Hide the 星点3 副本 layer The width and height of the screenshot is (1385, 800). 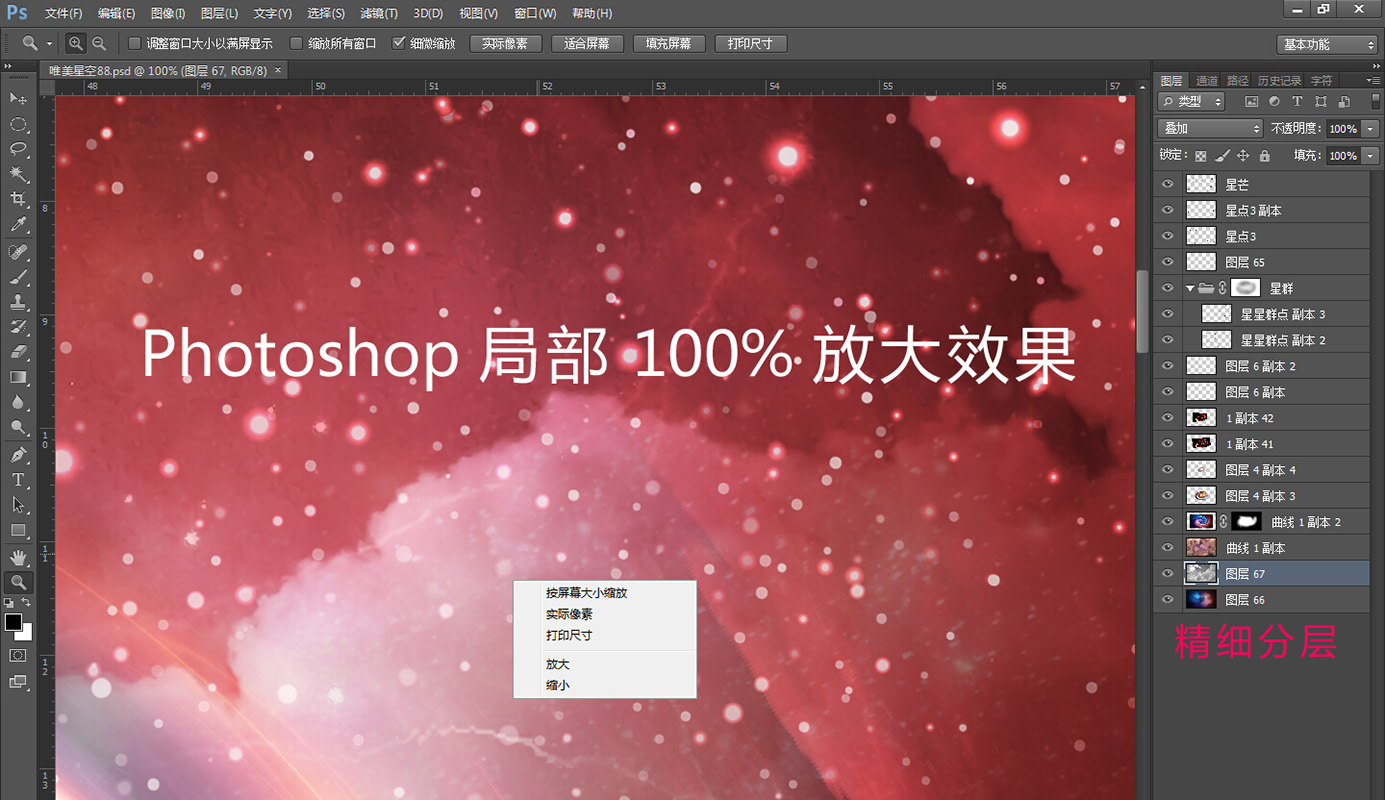(x=1167, y=210)
